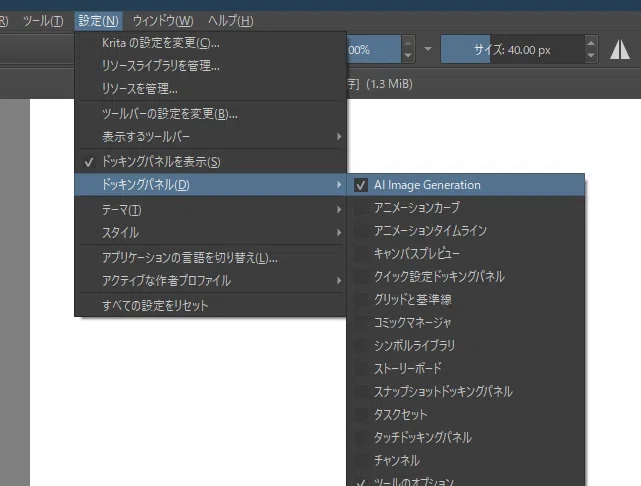Open Krita の設定を変更(C)...
This screenshot has height=486, width=641.
(211, 43)
